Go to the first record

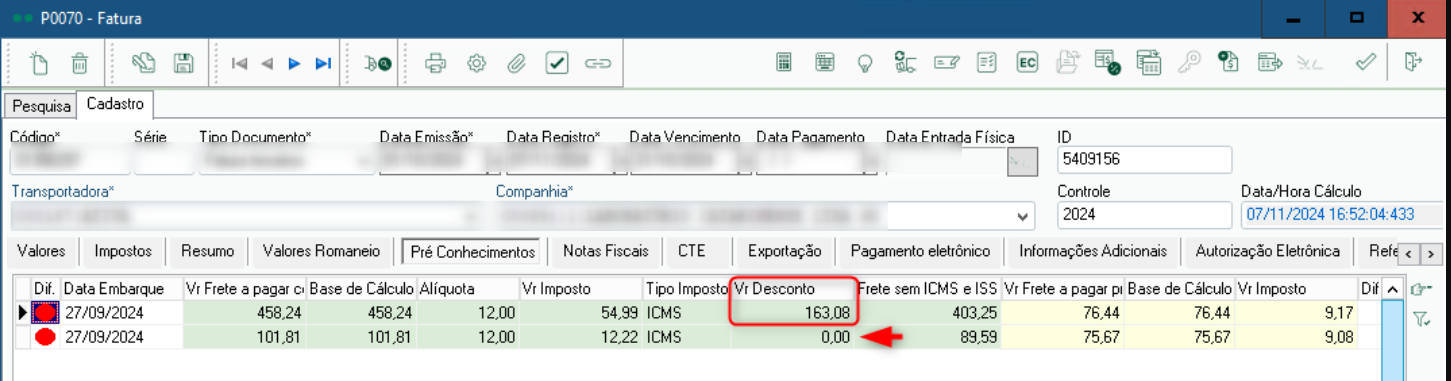tap(239, 63)
